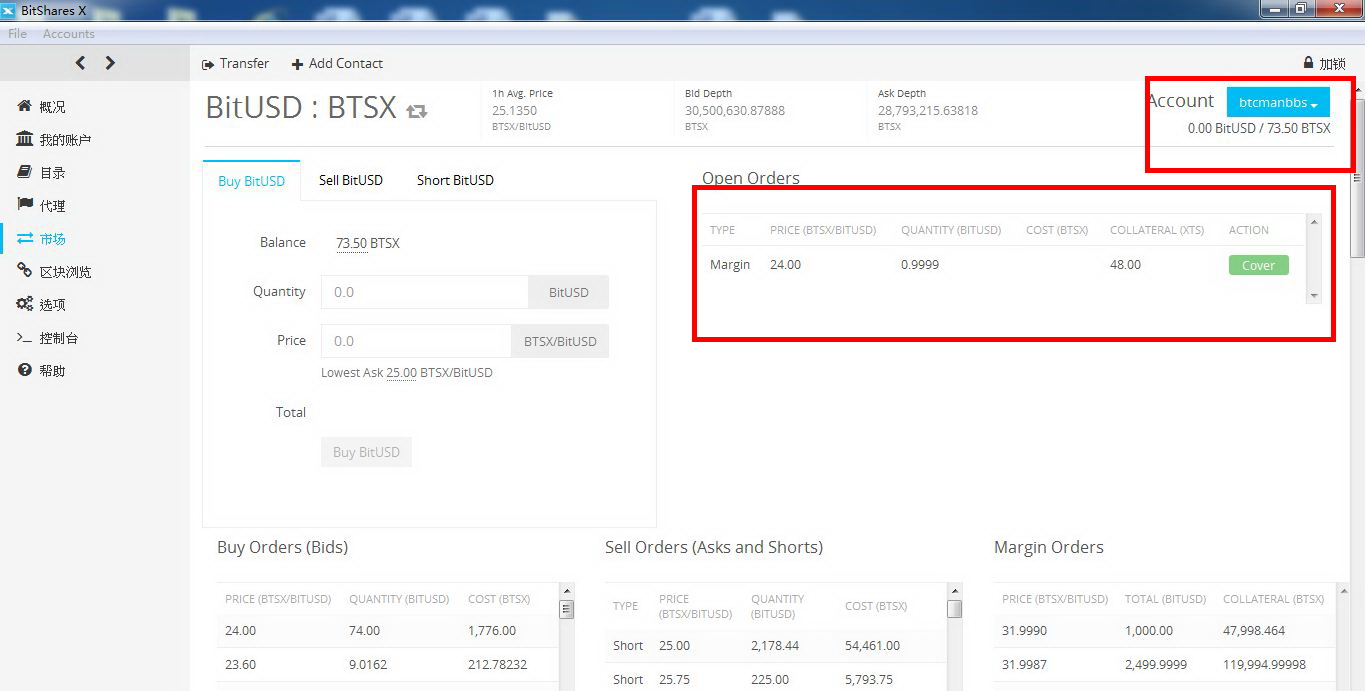The image size is (1365, 691).
Task: Click the lock icon beside 加锁
Action: 1308,63
